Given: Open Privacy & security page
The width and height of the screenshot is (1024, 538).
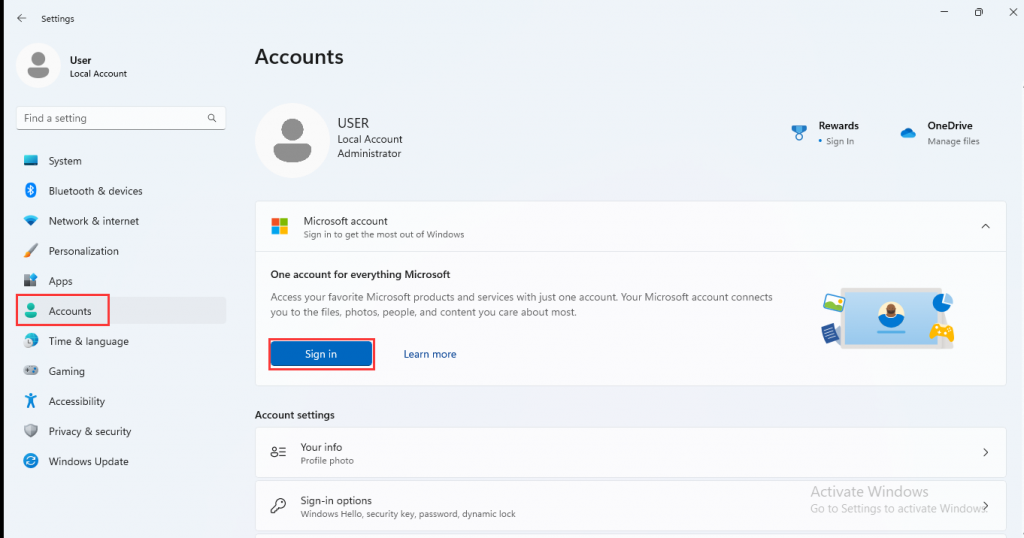Looking at the screenshot, I should pos(121,431).
